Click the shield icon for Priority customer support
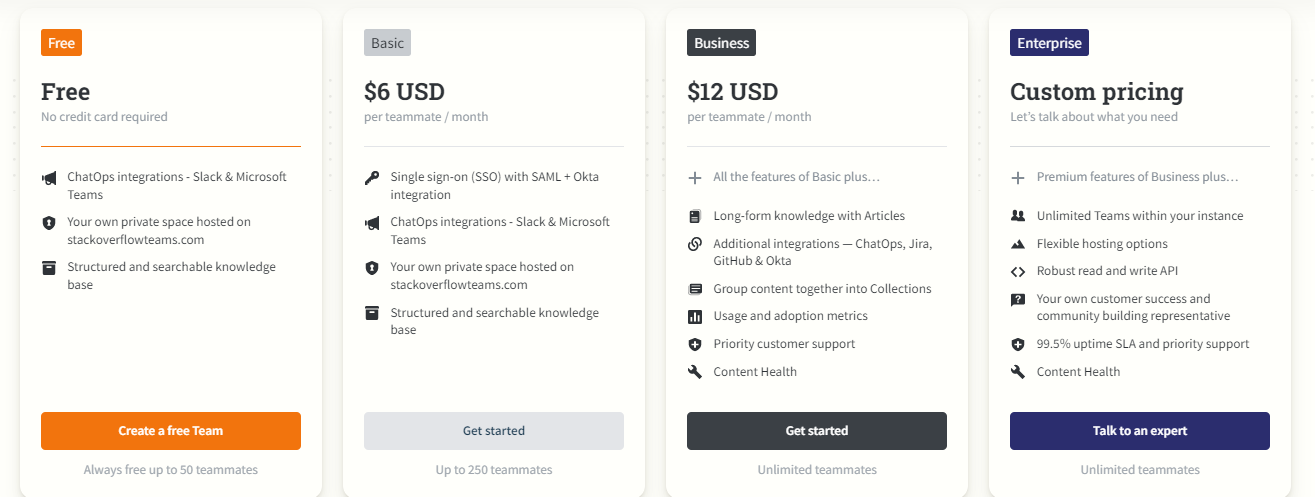 point(695,344)
